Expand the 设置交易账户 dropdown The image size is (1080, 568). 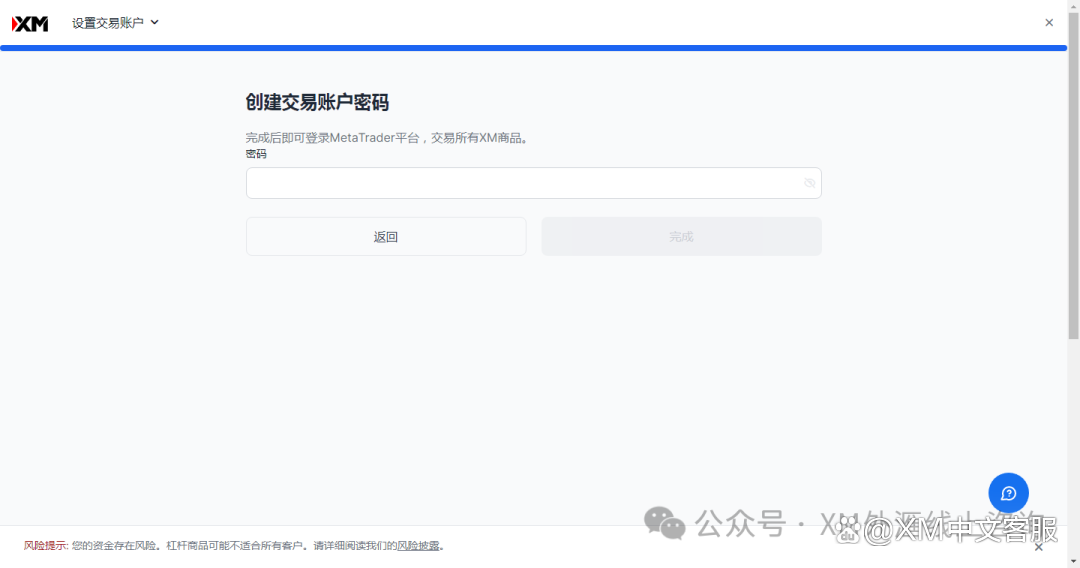[x=115, y=23]
